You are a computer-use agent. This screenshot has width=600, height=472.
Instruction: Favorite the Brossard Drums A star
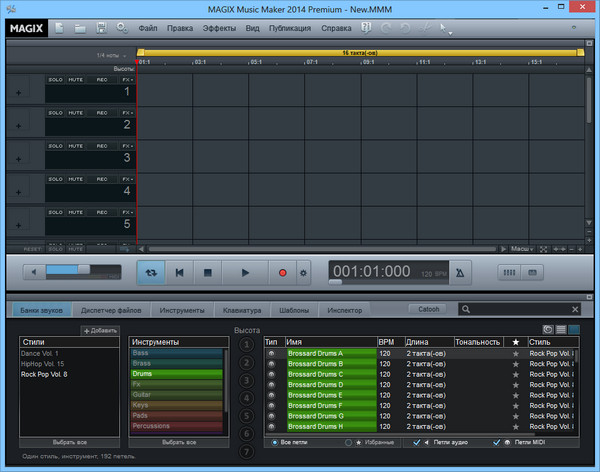tap(516, 354)
